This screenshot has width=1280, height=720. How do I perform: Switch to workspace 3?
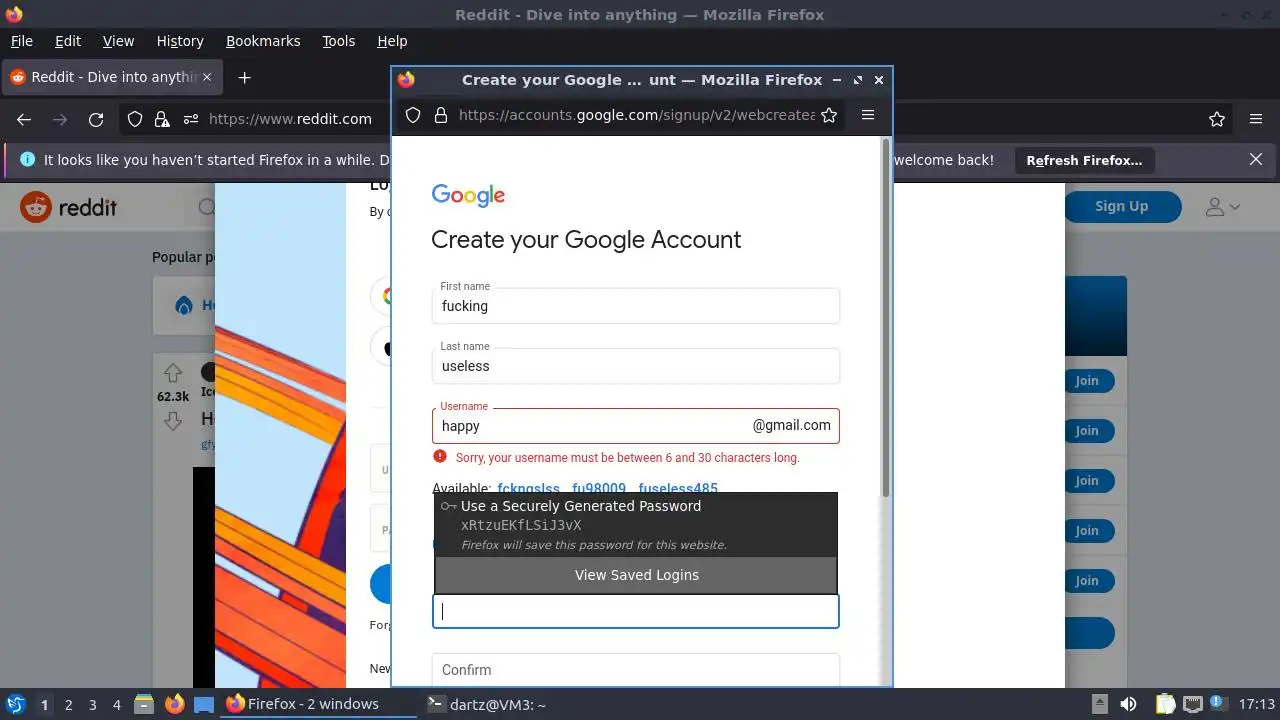coord(92,704)
